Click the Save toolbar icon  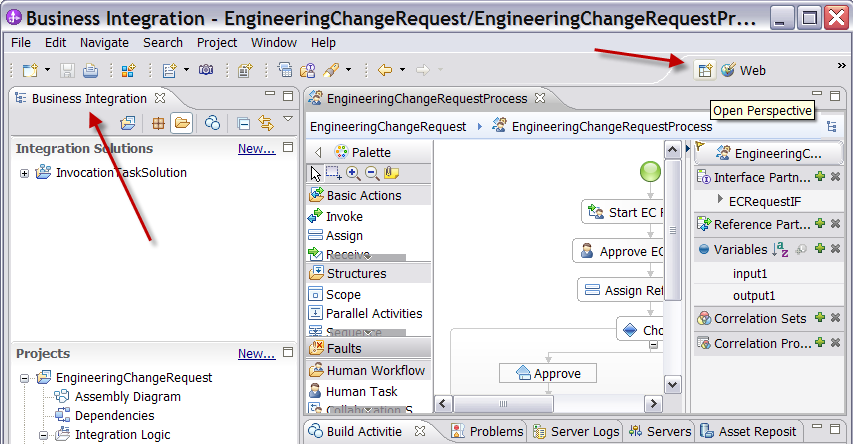point(67,70)
